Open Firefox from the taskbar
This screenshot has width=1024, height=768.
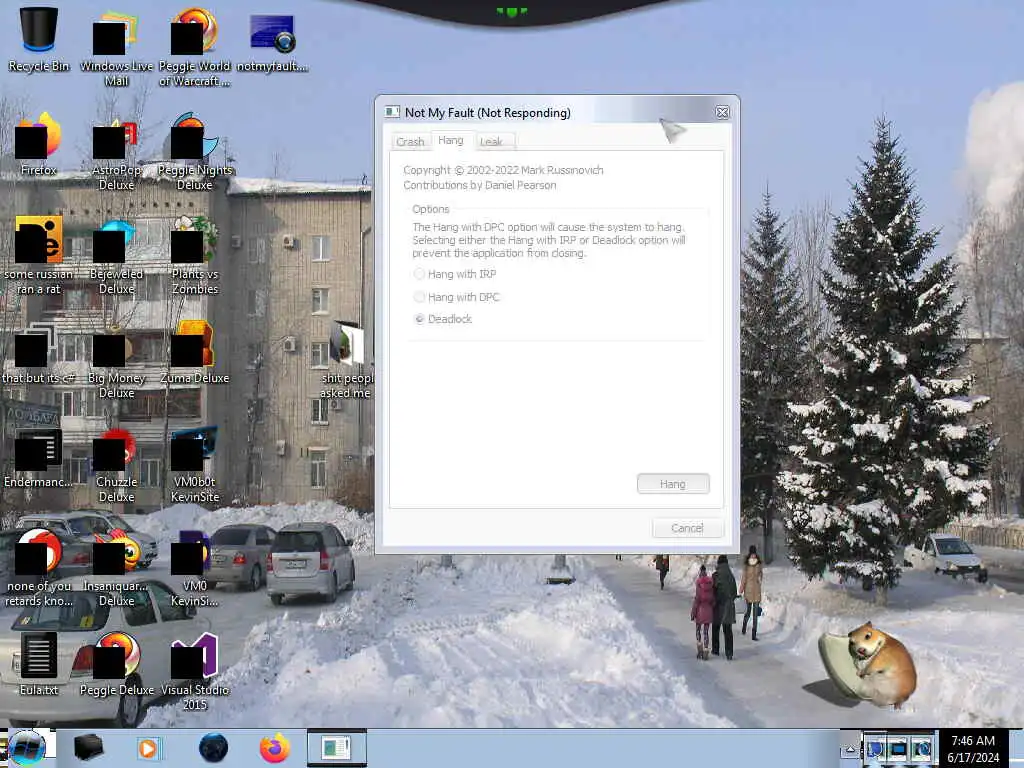274,748
